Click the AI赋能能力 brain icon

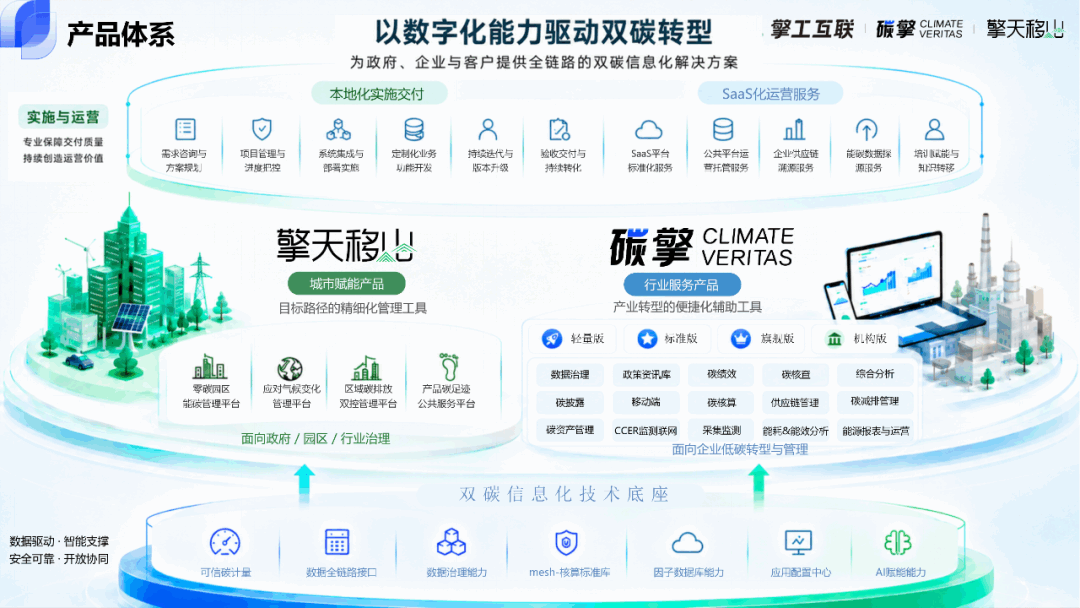click(898, 543)
